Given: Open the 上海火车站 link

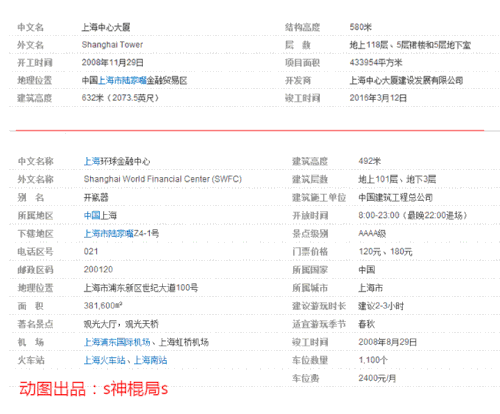Looking at the screenshot, I should point(105,360).
